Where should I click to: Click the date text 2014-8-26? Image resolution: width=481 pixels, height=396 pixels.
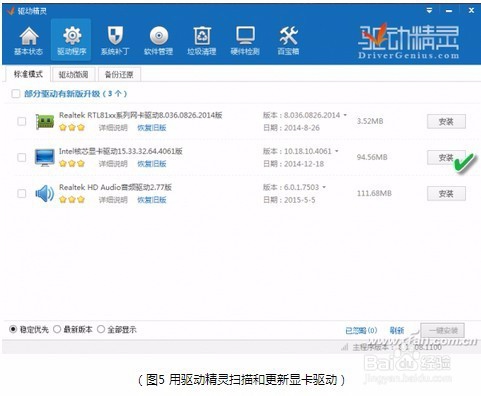point(302,128)
